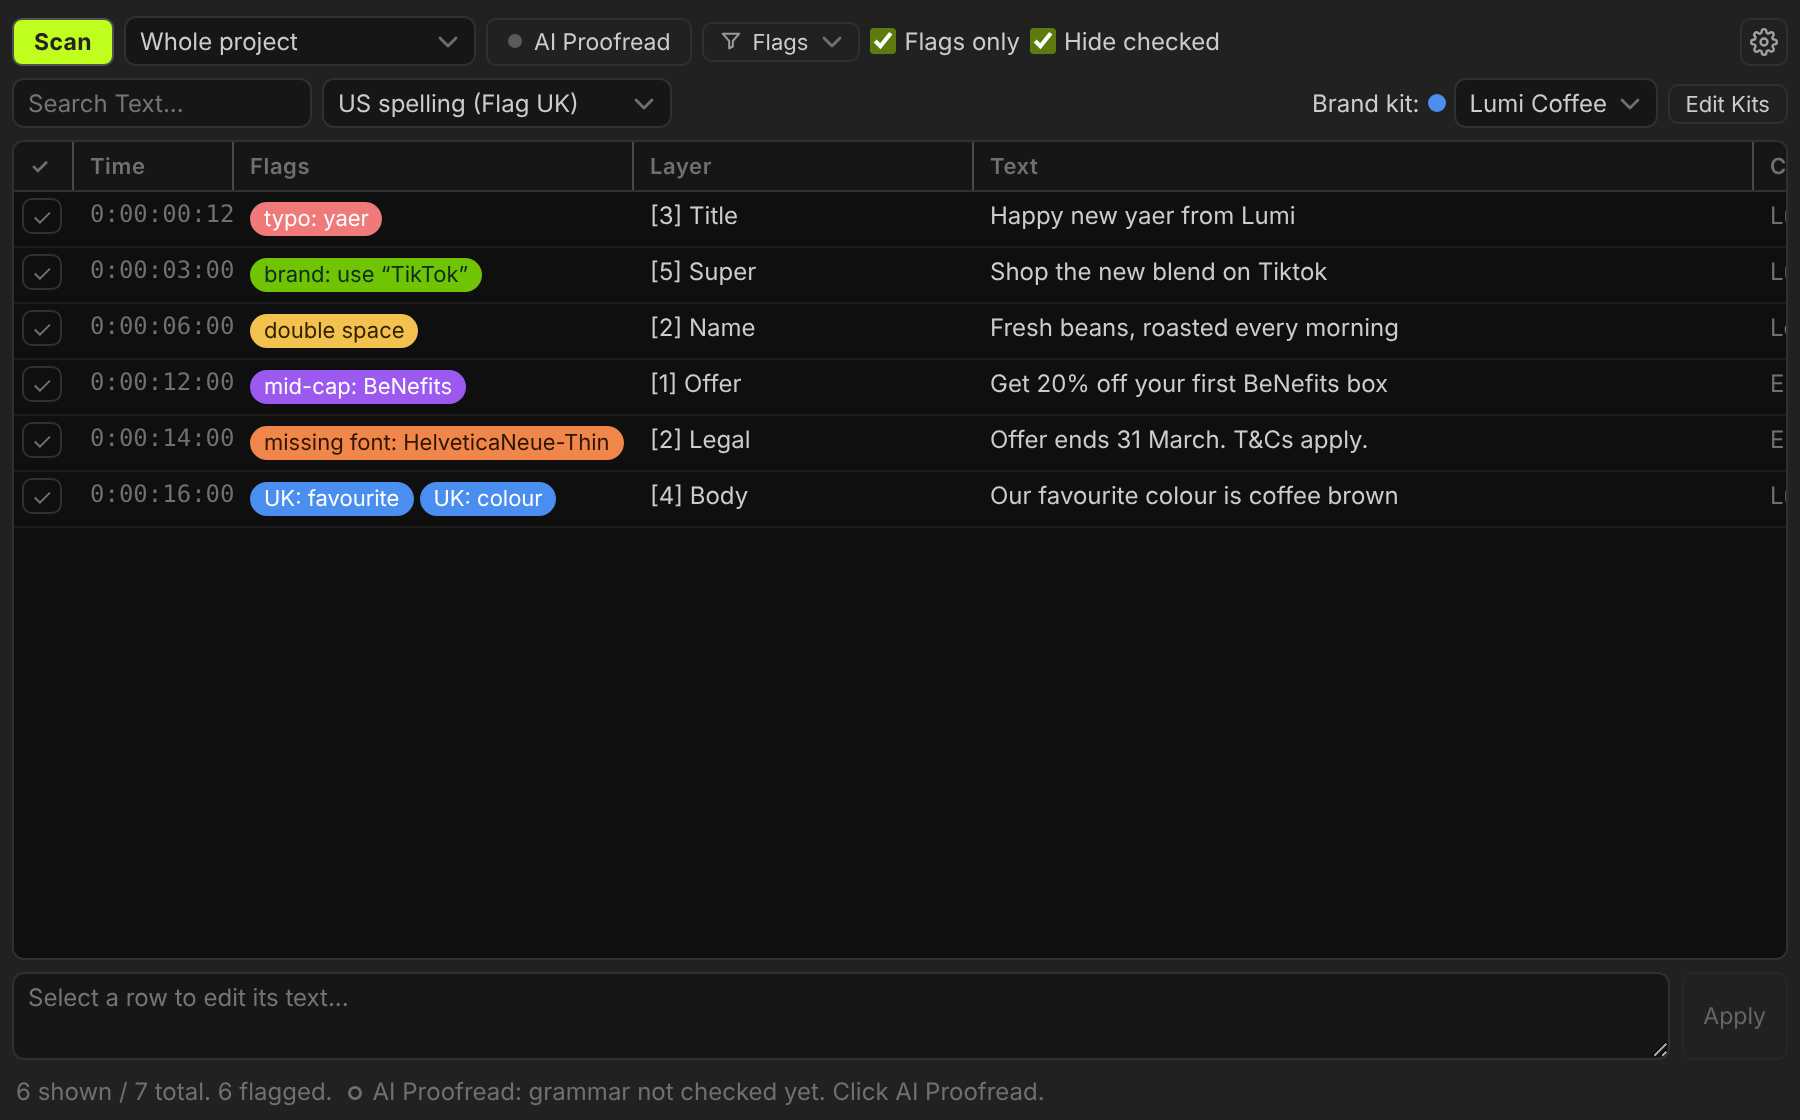Click the select-all checkmark column header

(41, 166)
